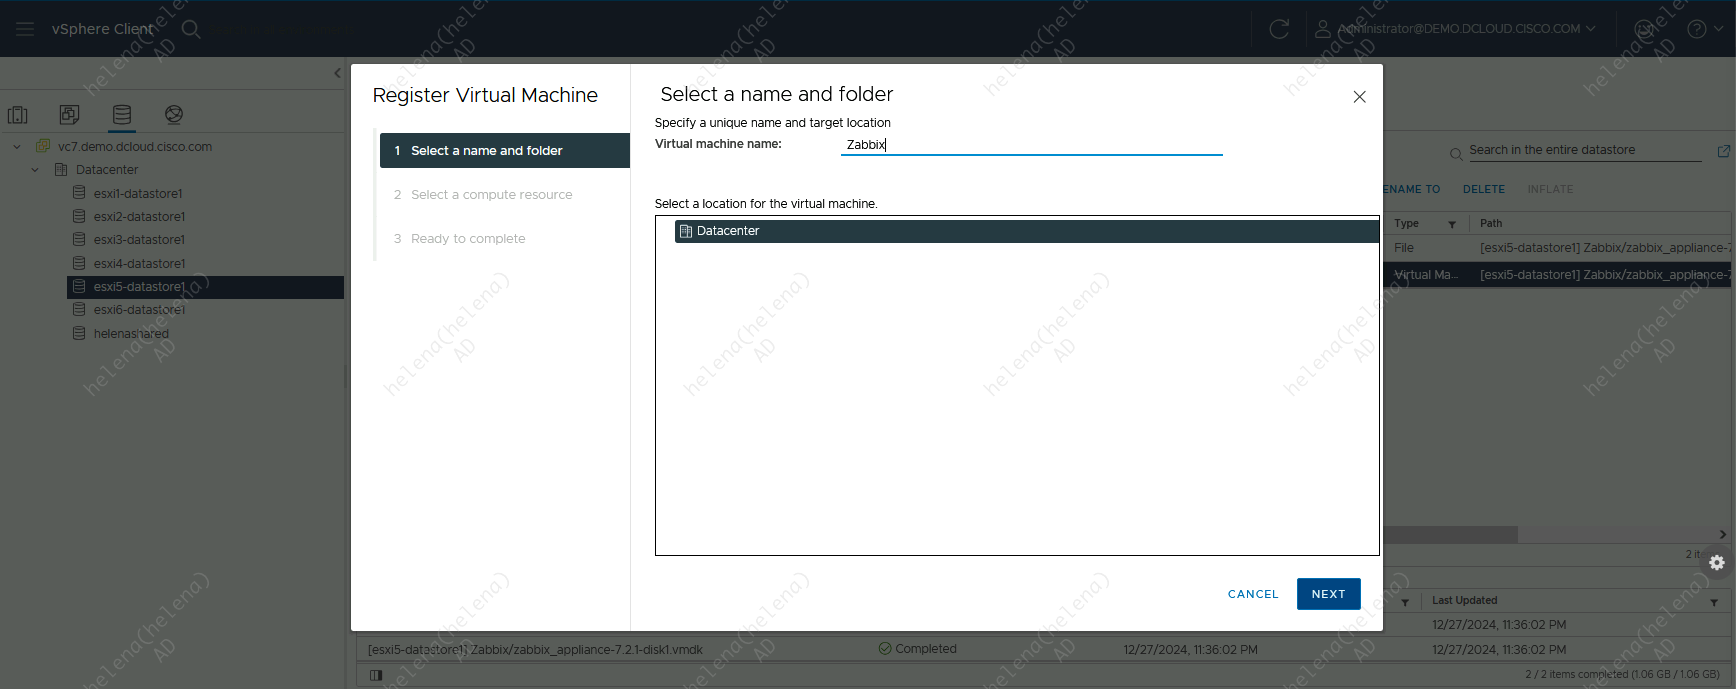Click the global search magnifier icon

pyautogui.click(x=191, y=29)
